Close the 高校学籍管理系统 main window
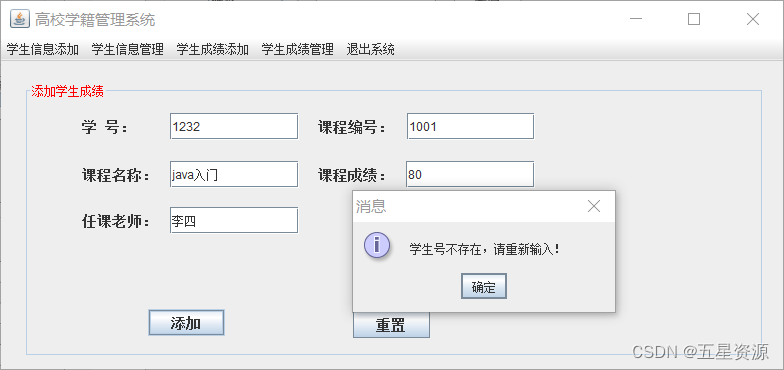This screenshot has height=370, width=784. (752, 20)
